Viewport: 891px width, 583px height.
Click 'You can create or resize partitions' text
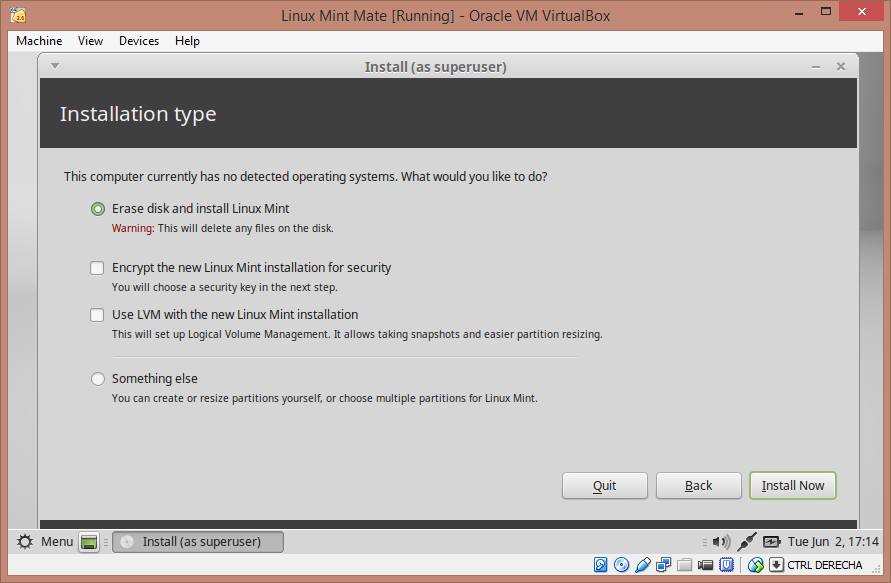coord(324,398)
